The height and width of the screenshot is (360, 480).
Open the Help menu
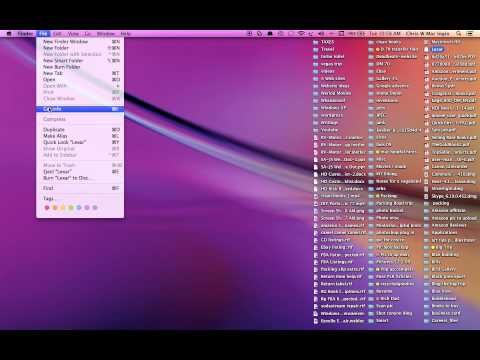(x=125, y=34)
